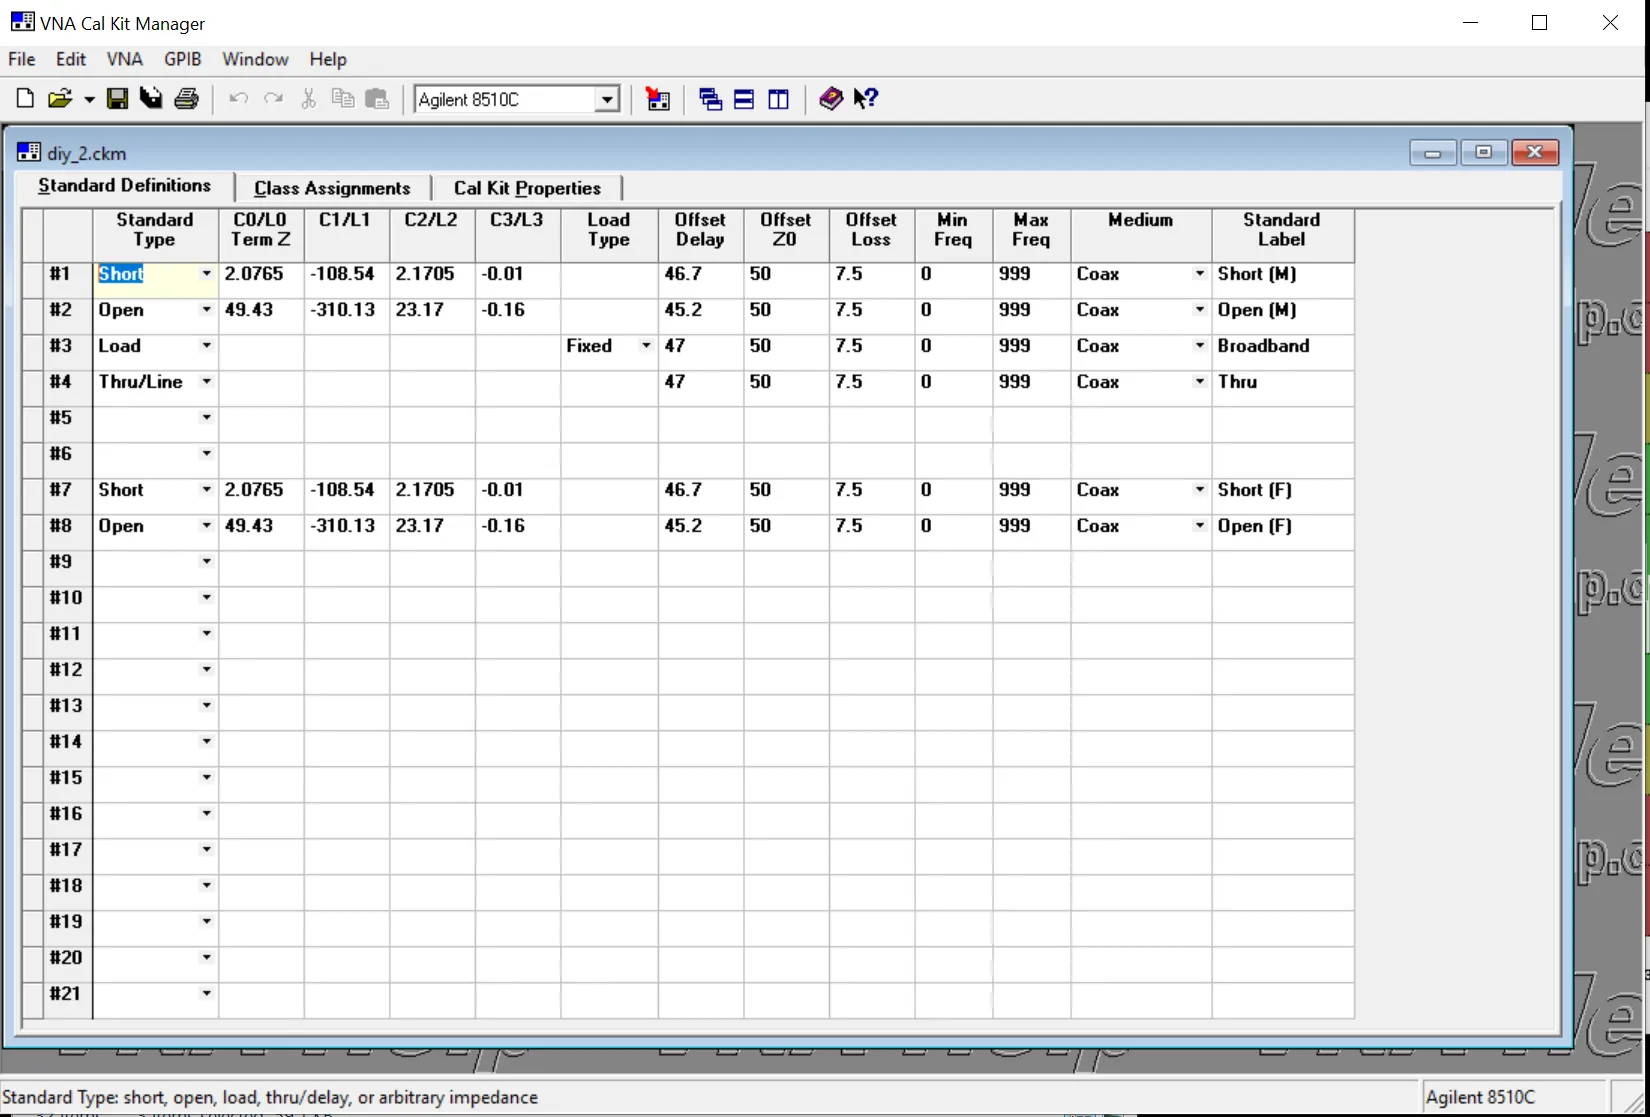Select the Offset Delay cell of row #1
Screen dimensions: 1650x1117
700,274
